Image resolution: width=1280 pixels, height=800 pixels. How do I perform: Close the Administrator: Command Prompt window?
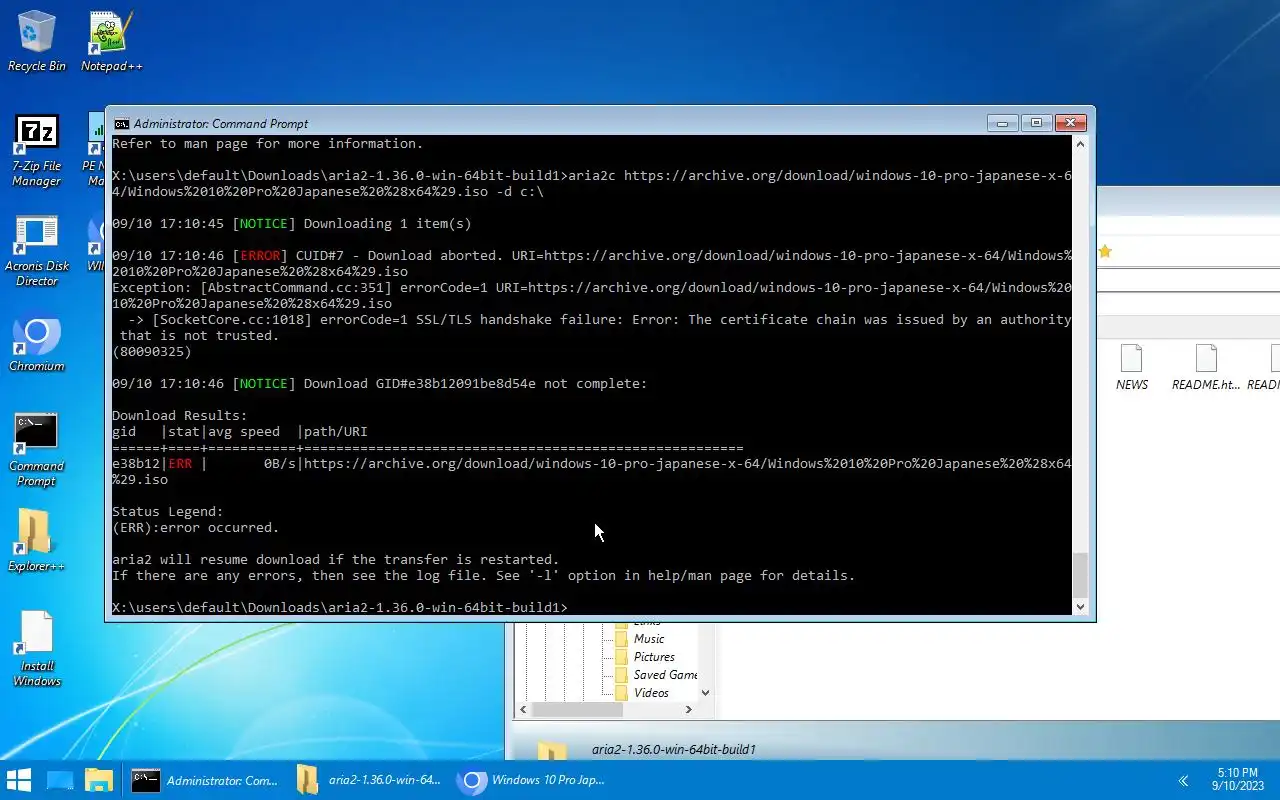tap(1070, 123)
